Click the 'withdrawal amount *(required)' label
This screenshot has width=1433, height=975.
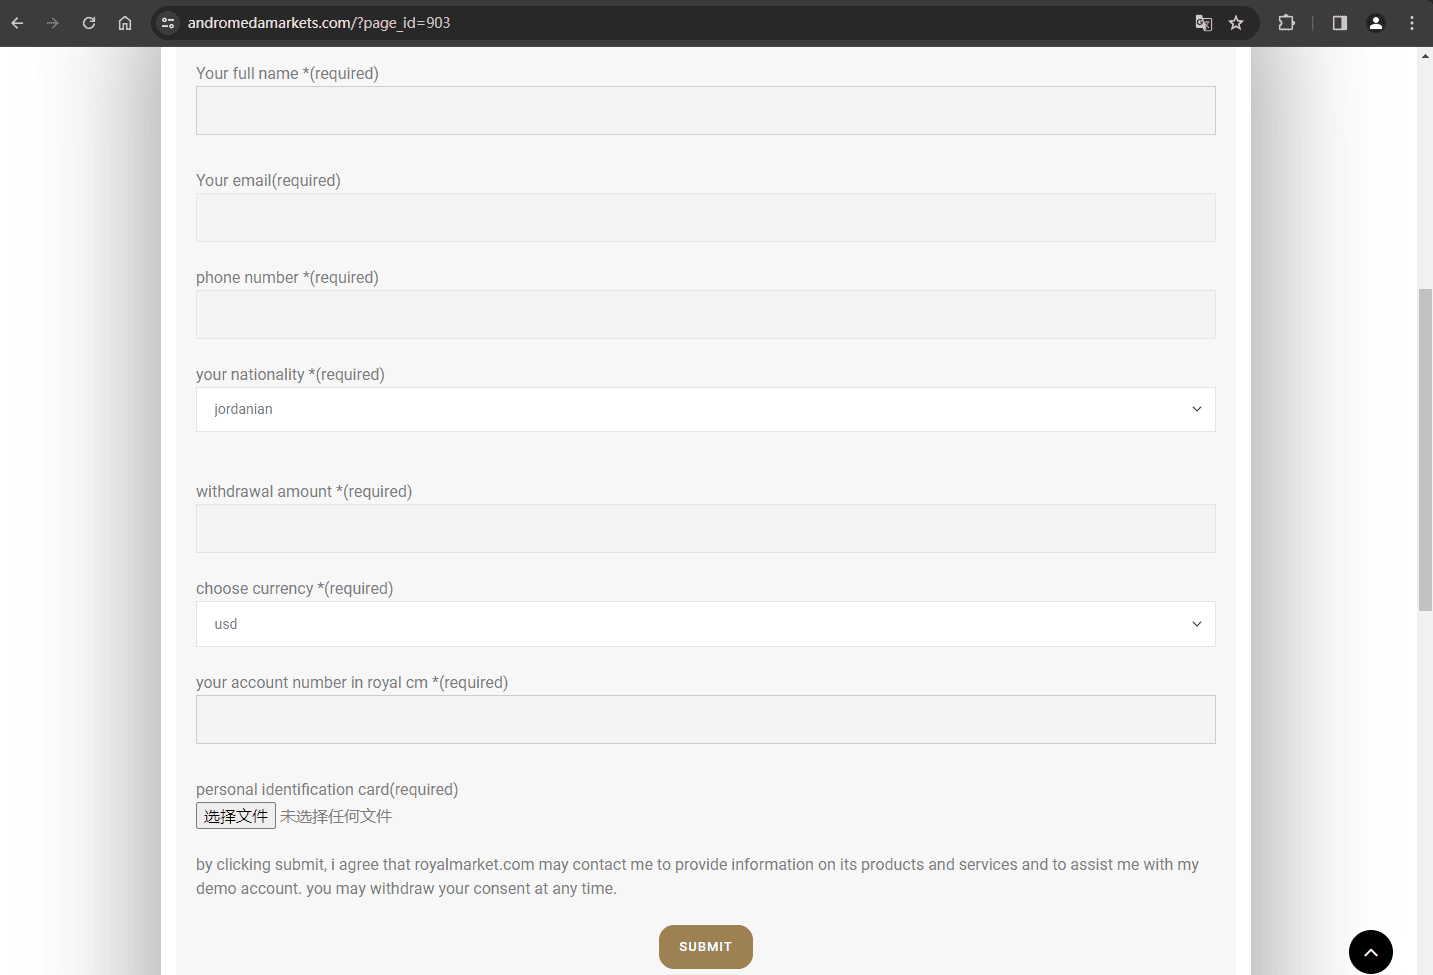[x=304, y=492]
